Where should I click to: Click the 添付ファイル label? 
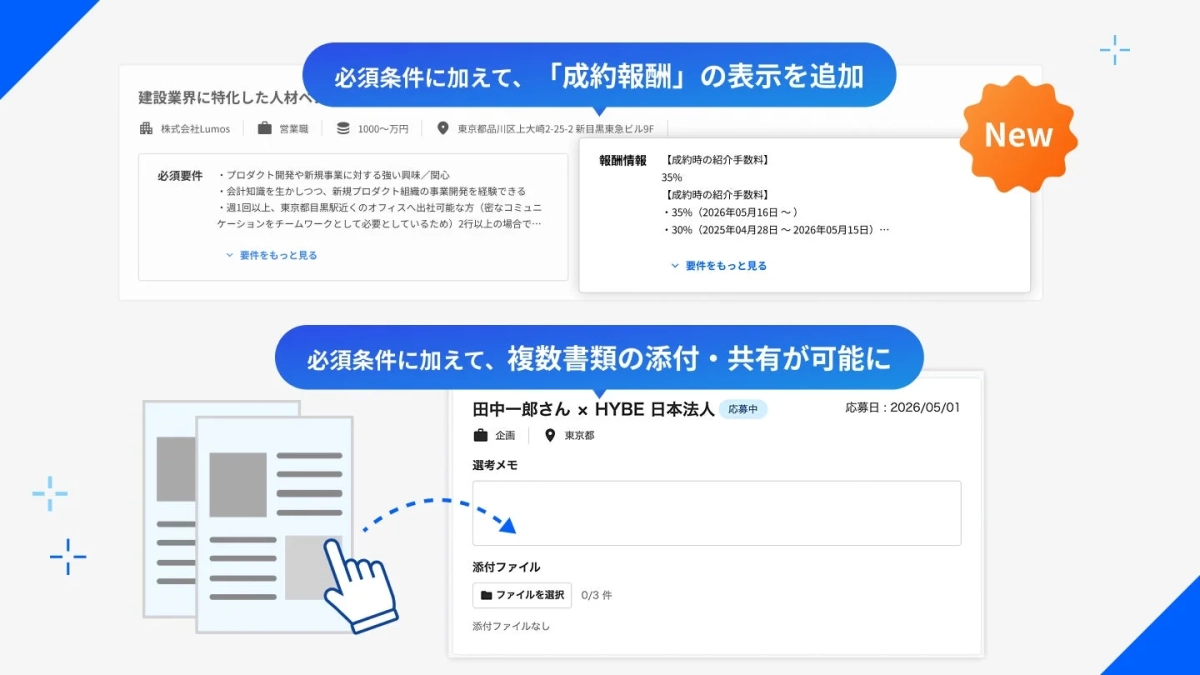click(x=506, y=567)
